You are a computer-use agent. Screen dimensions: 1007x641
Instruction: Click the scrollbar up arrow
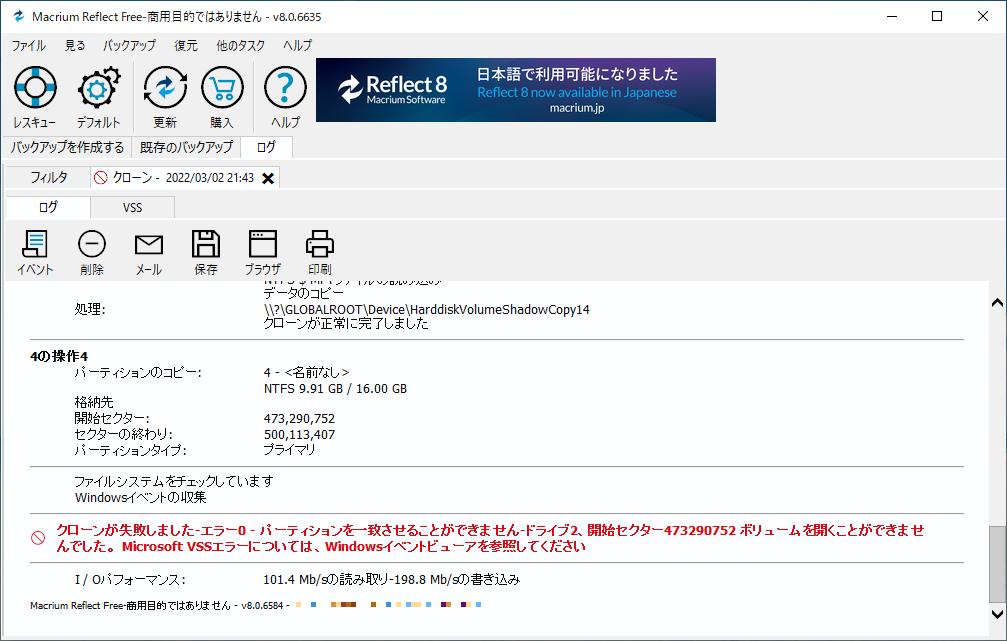(995, 301)
